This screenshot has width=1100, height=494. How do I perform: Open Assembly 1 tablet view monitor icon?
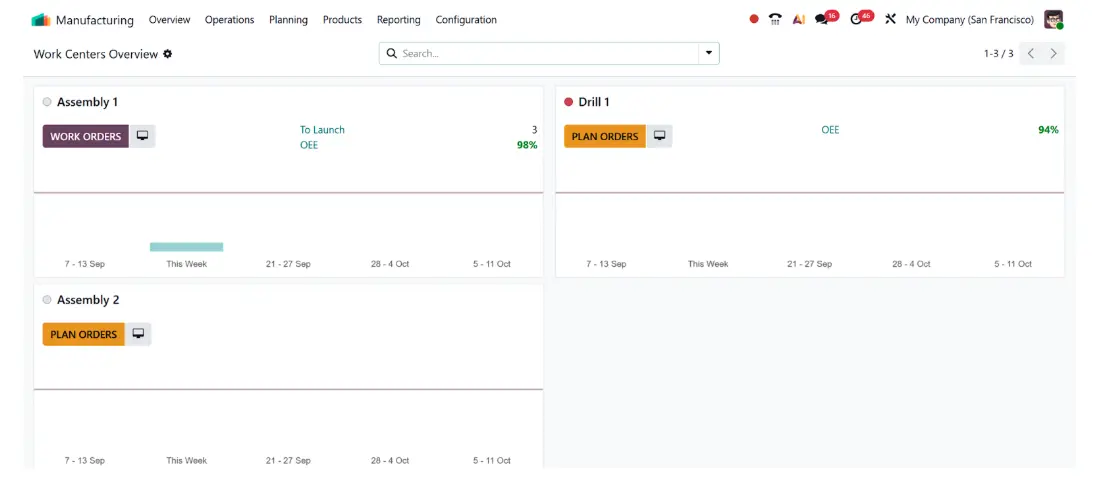click(x=142, y=136)
